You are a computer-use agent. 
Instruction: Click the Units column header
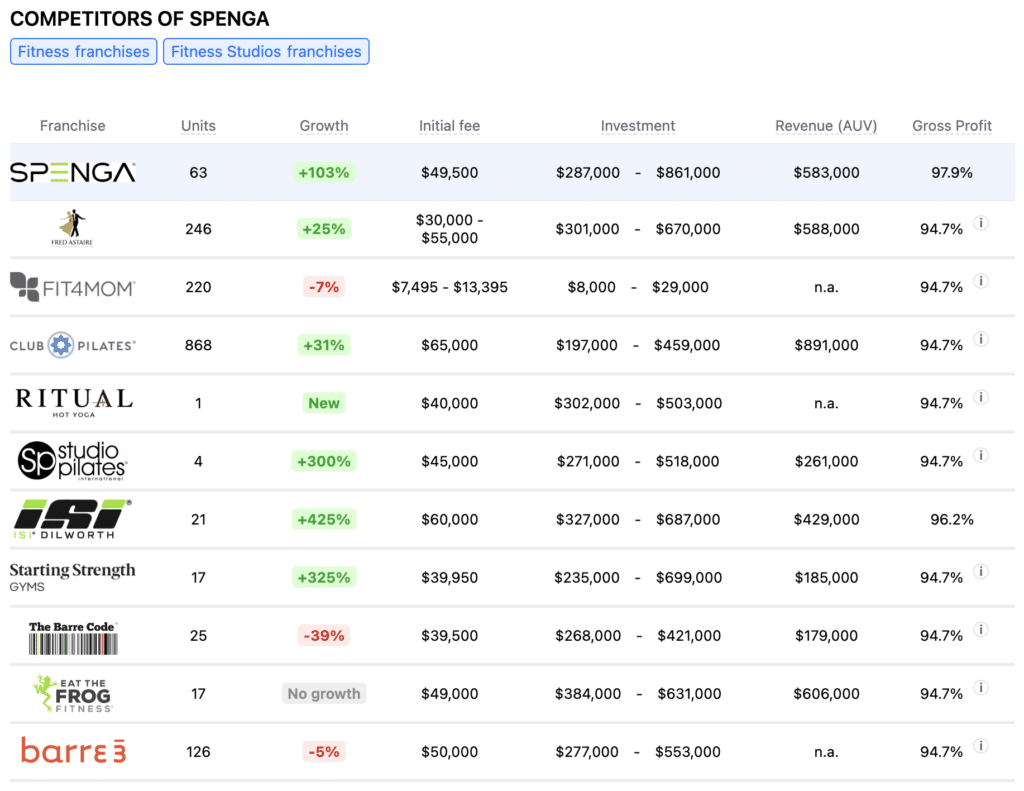[199, 125]
